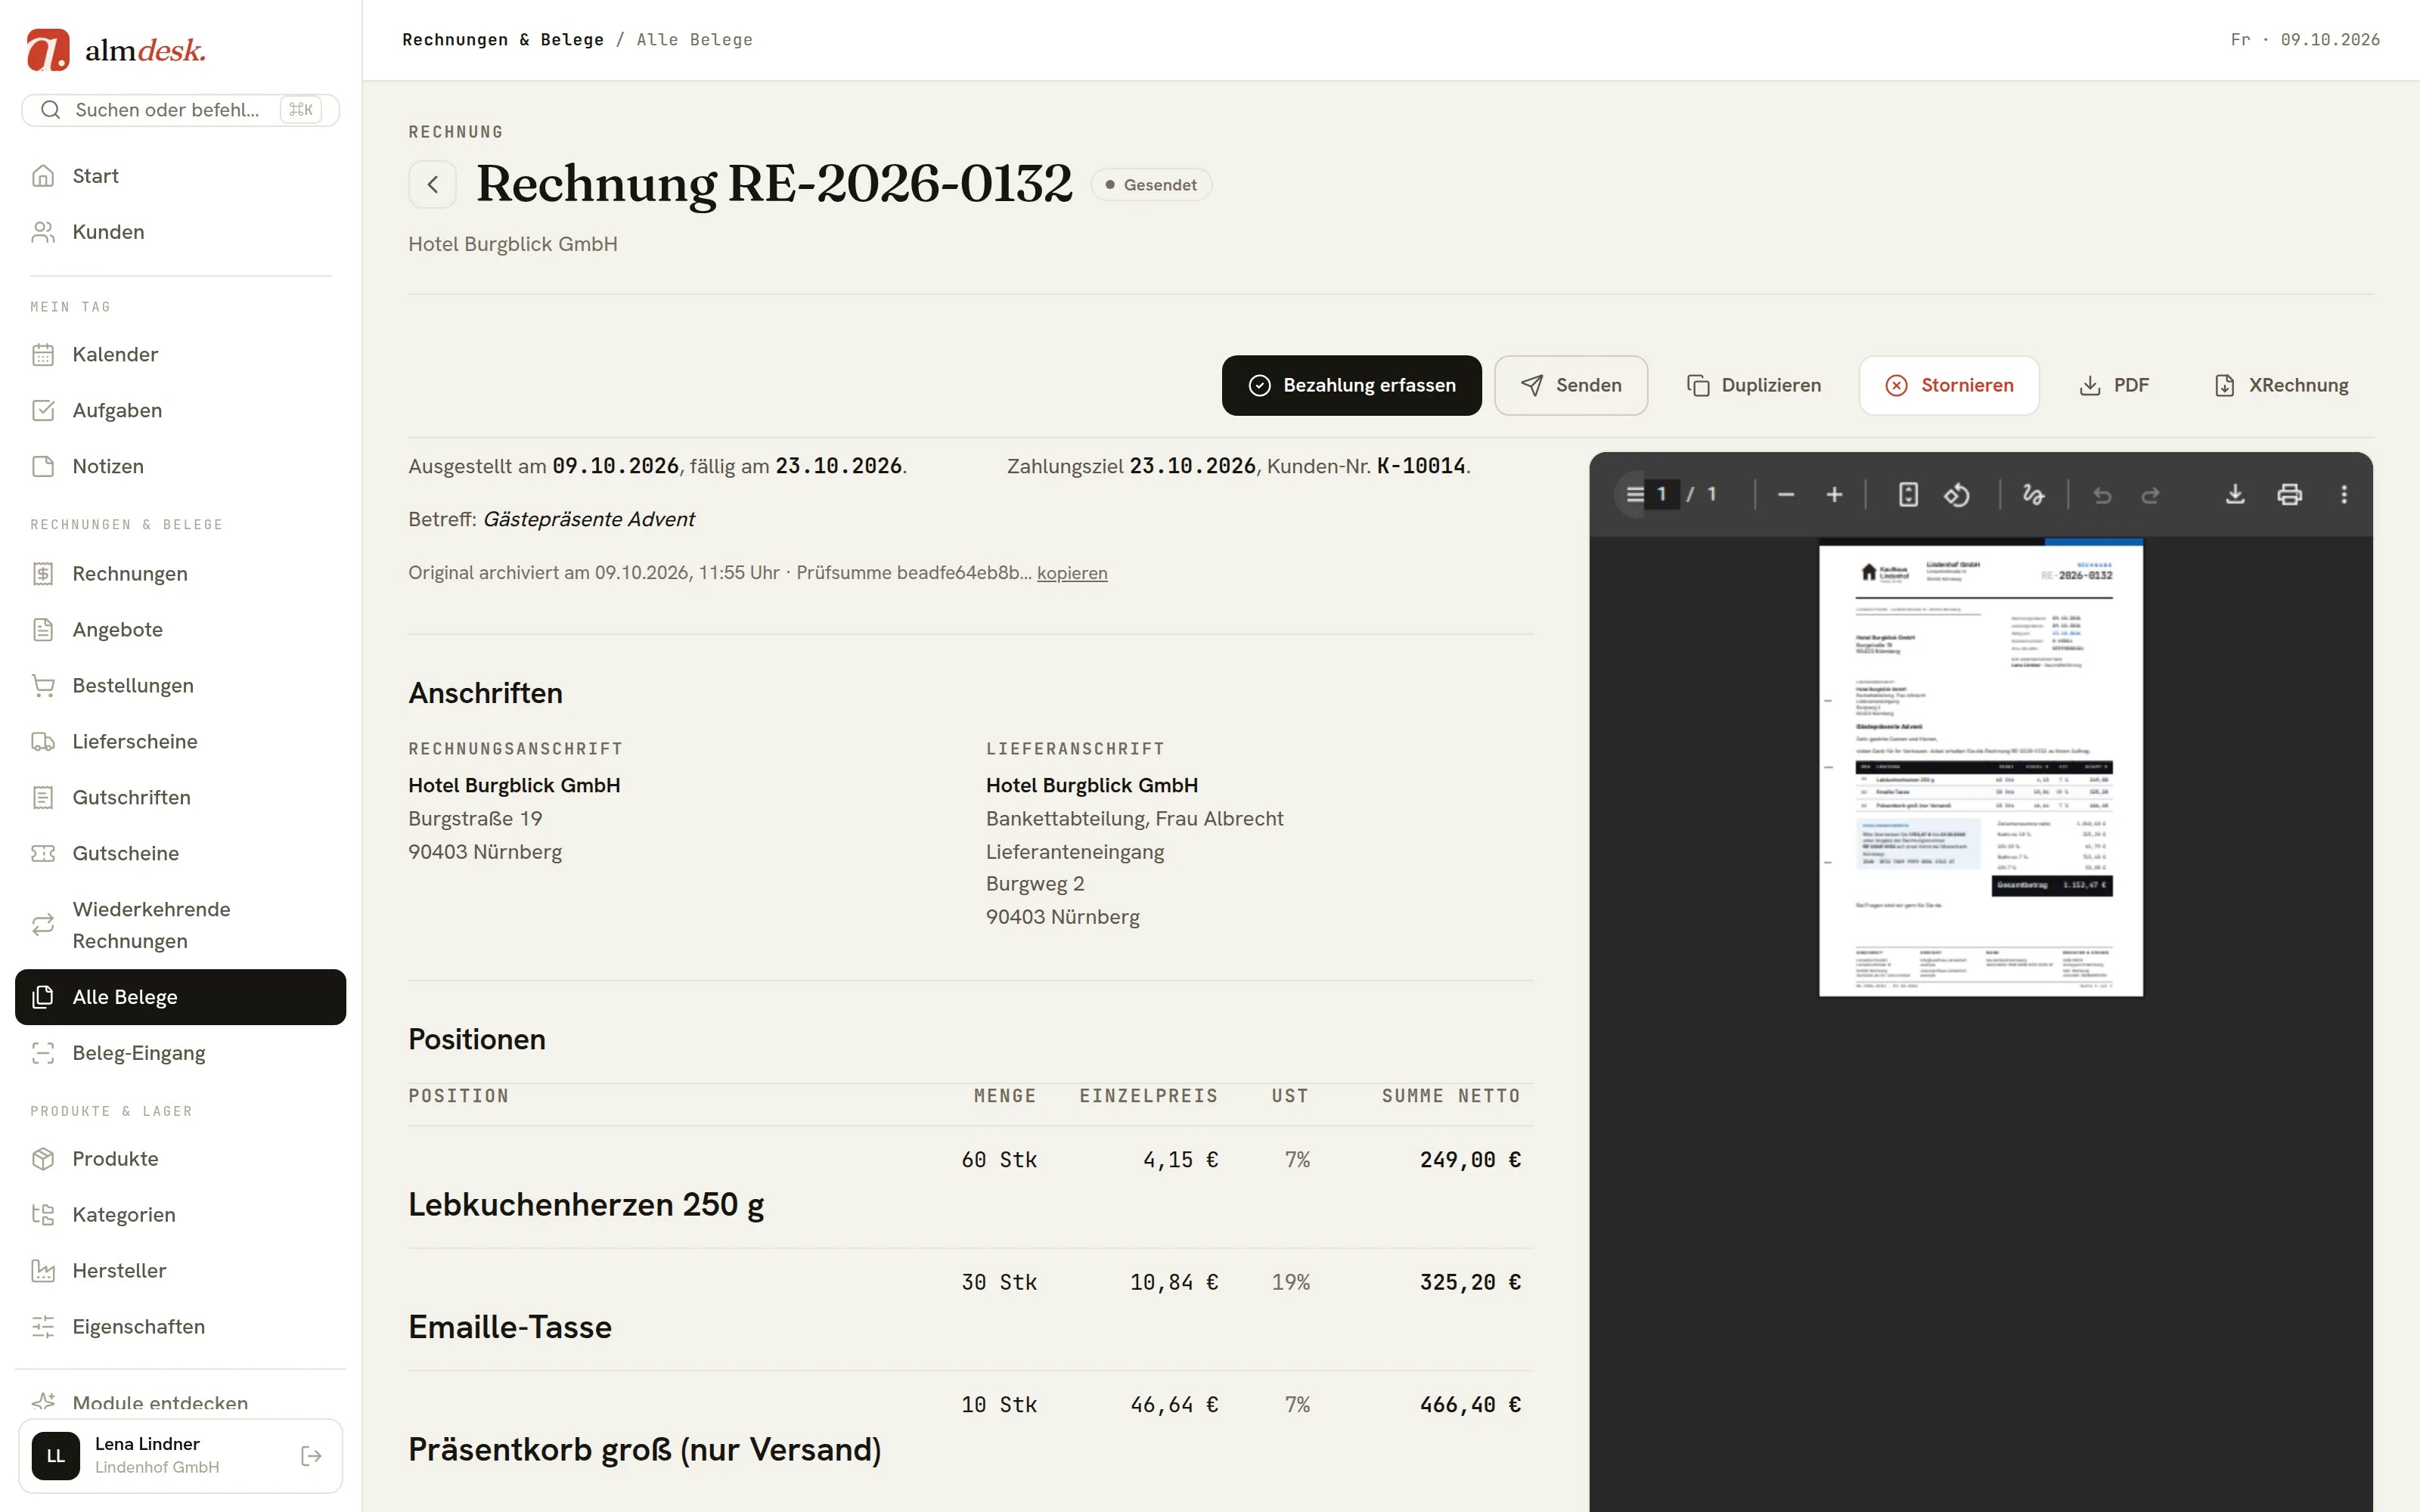Log out via icon next to Lena Lindner
2420x1512 pixels.
[x=311, y=1455]
